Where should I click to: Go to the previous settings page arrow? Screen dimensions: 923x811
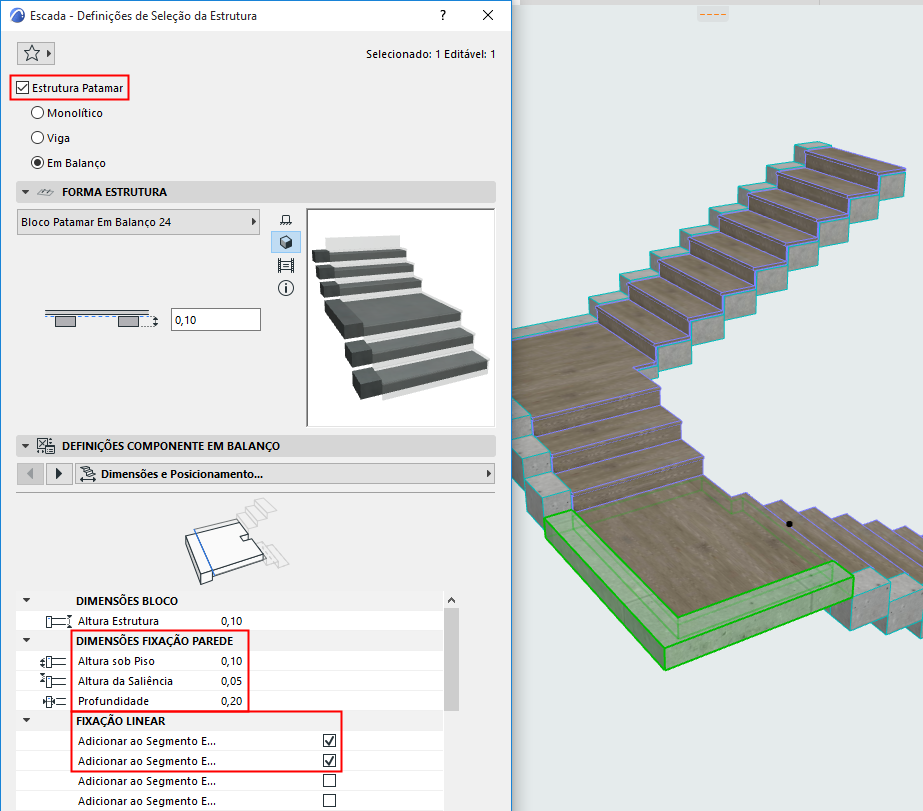pyautogui.click(x=31, y=473)
